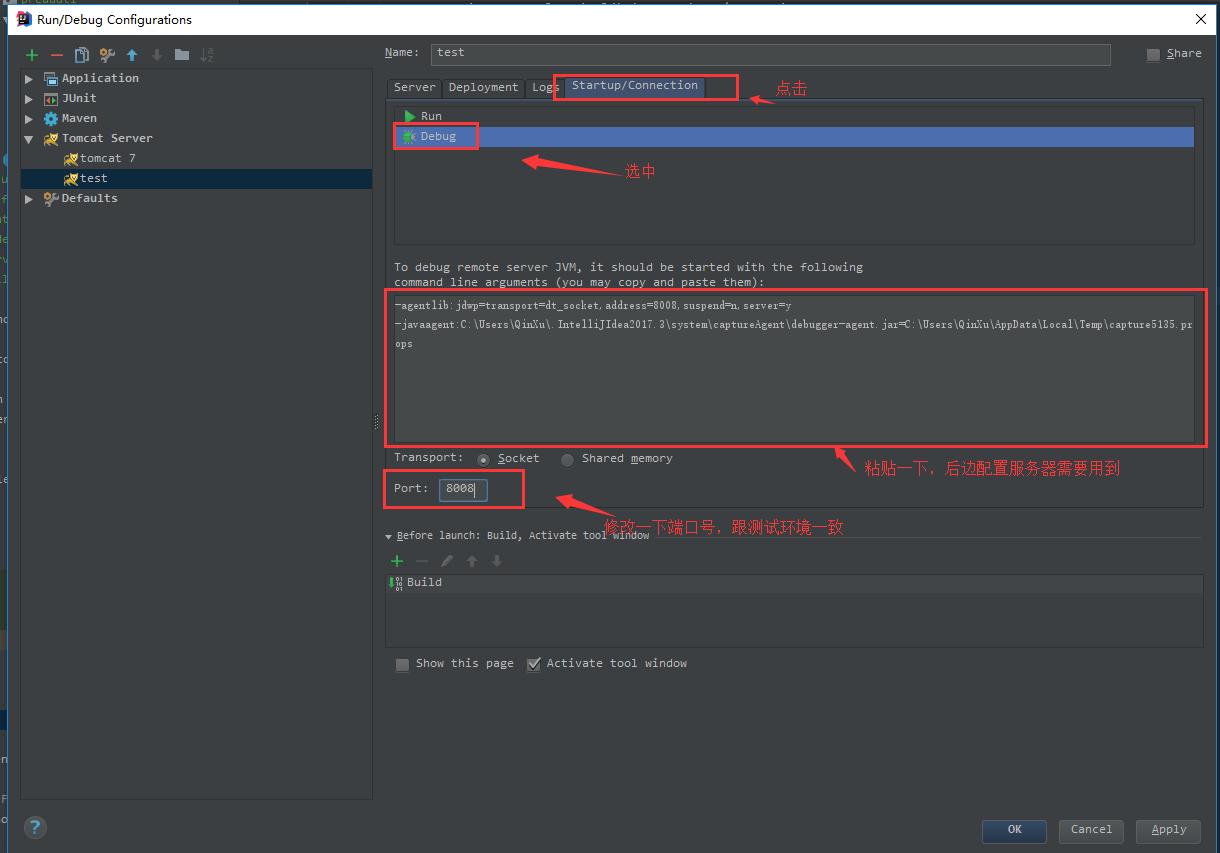Create new folder icon in left toolbar

[x=182, y=55]
